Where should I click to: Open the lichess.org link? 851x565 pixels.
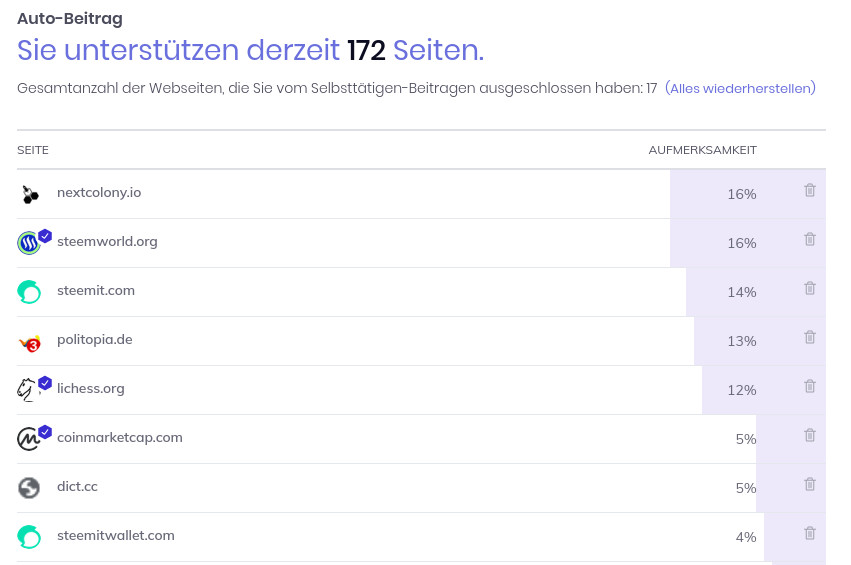click(x=91, y=389)
